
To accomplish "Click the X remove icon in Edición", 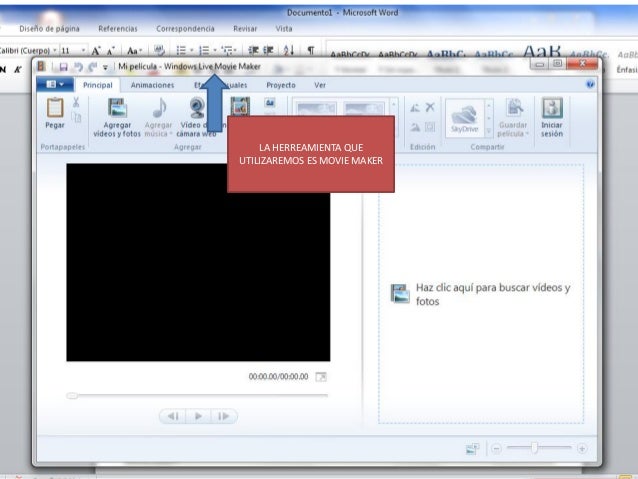I will (x=430, y=107).
